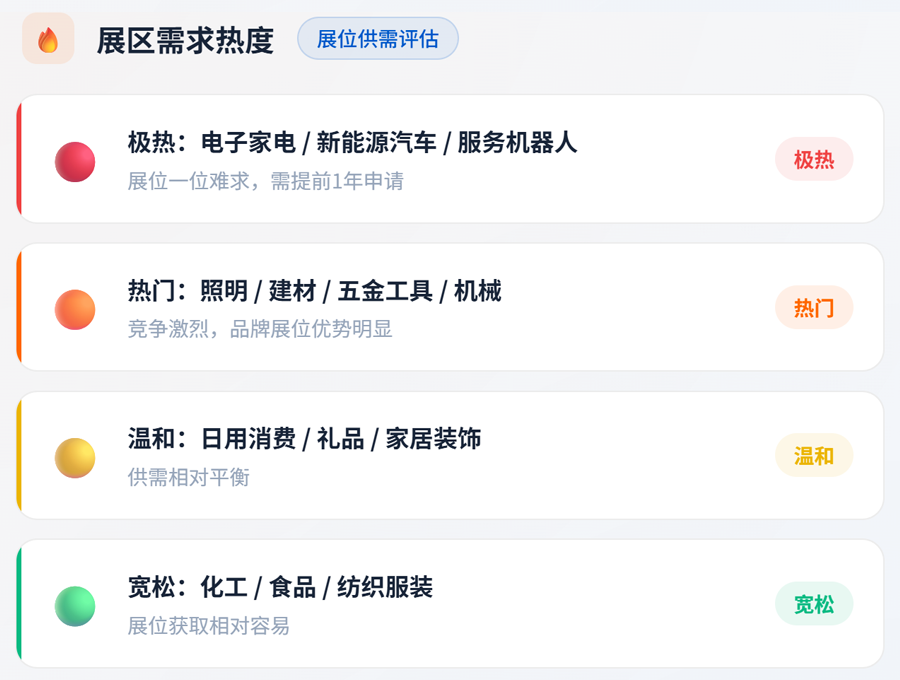Select the 温和 title listing 日用消费 and 礼品
The height and width of the screenshot is (680, 900).
coord(304,439)
